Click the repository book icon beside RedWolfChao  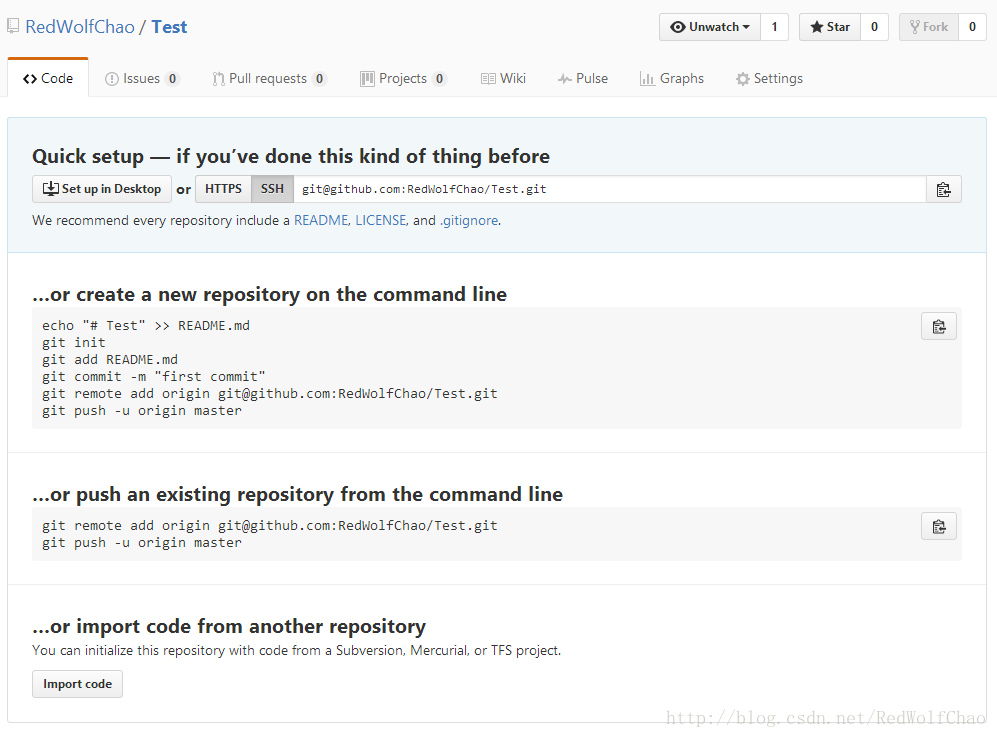(13, 27)
